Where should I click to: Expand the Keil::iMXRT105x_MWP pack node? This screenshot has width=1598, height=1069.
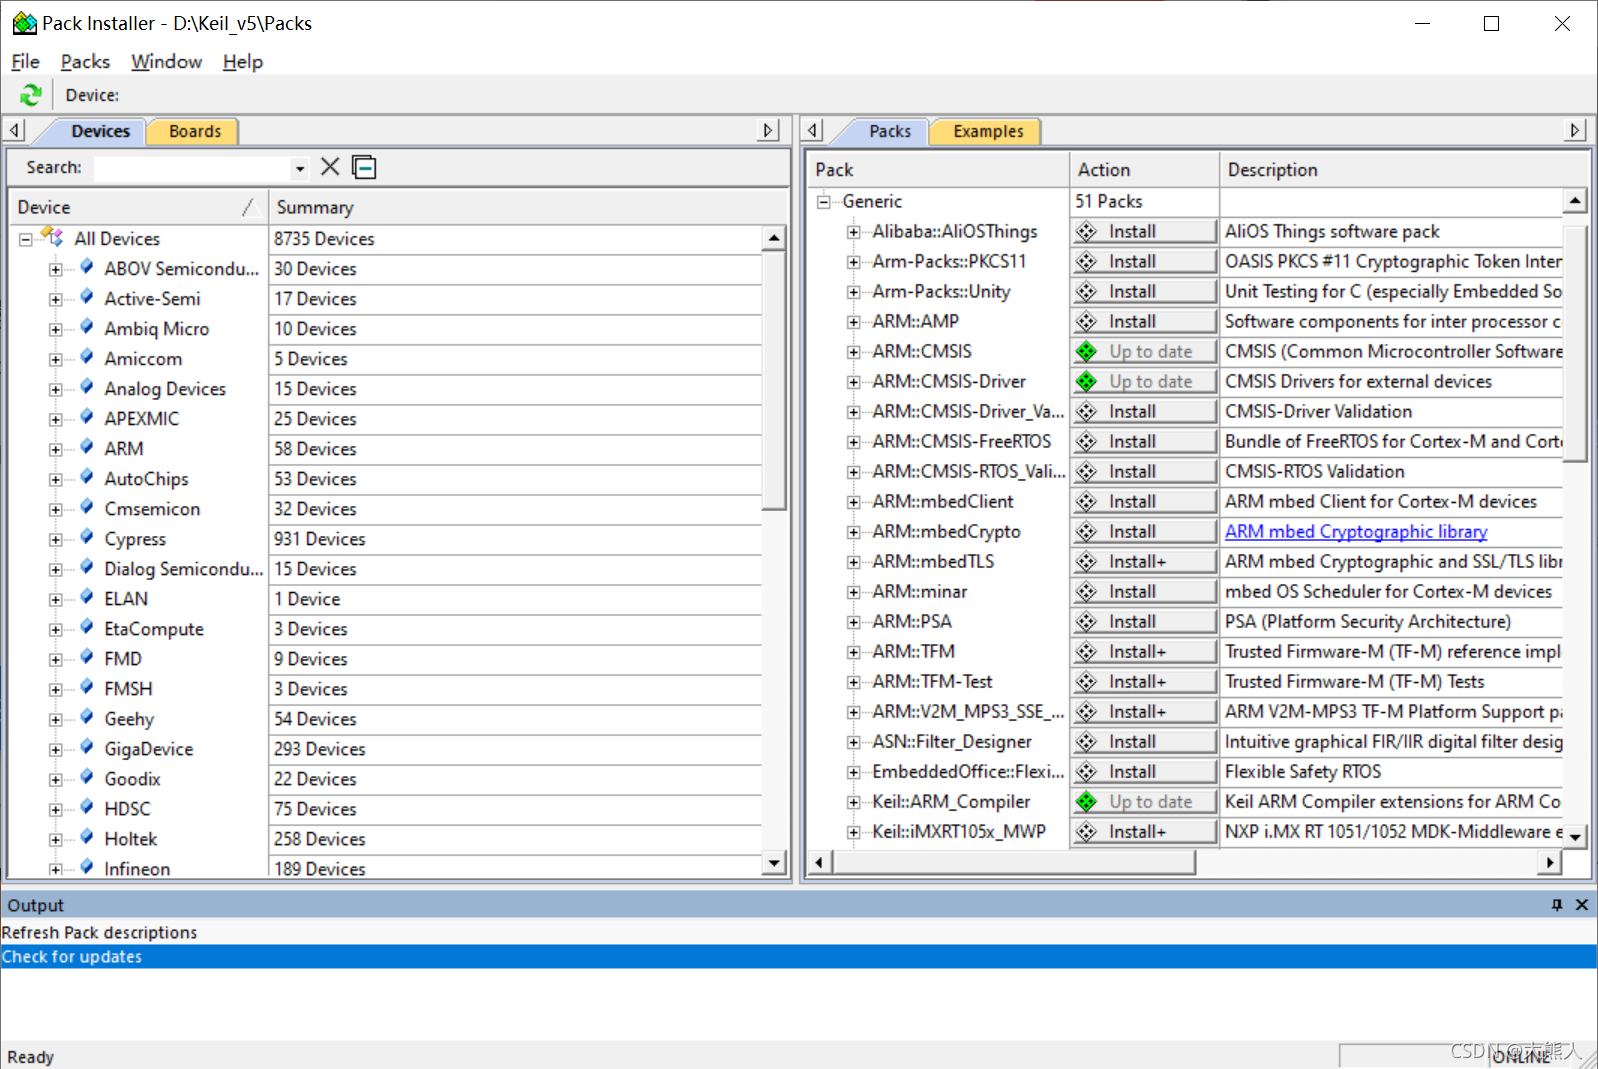(x=854, y=832)
